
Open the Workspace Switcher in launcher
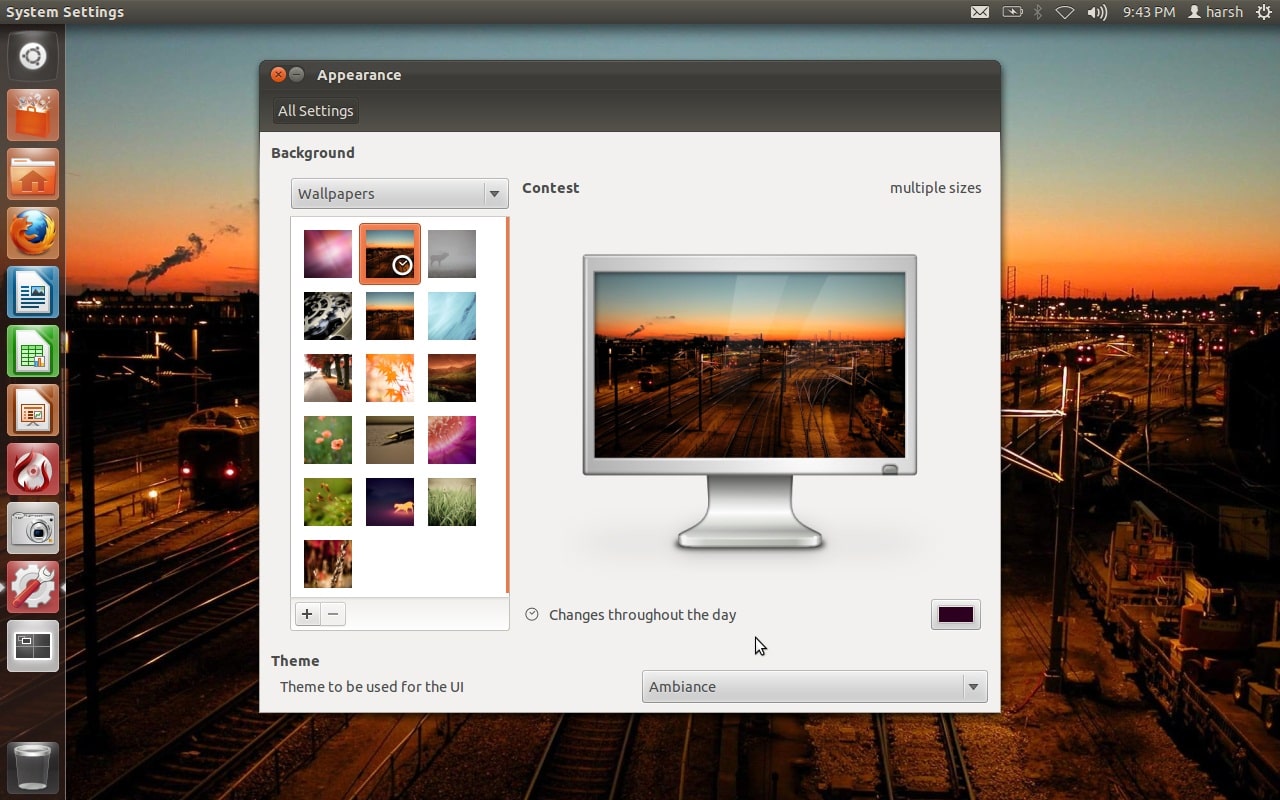click(33, 646)
